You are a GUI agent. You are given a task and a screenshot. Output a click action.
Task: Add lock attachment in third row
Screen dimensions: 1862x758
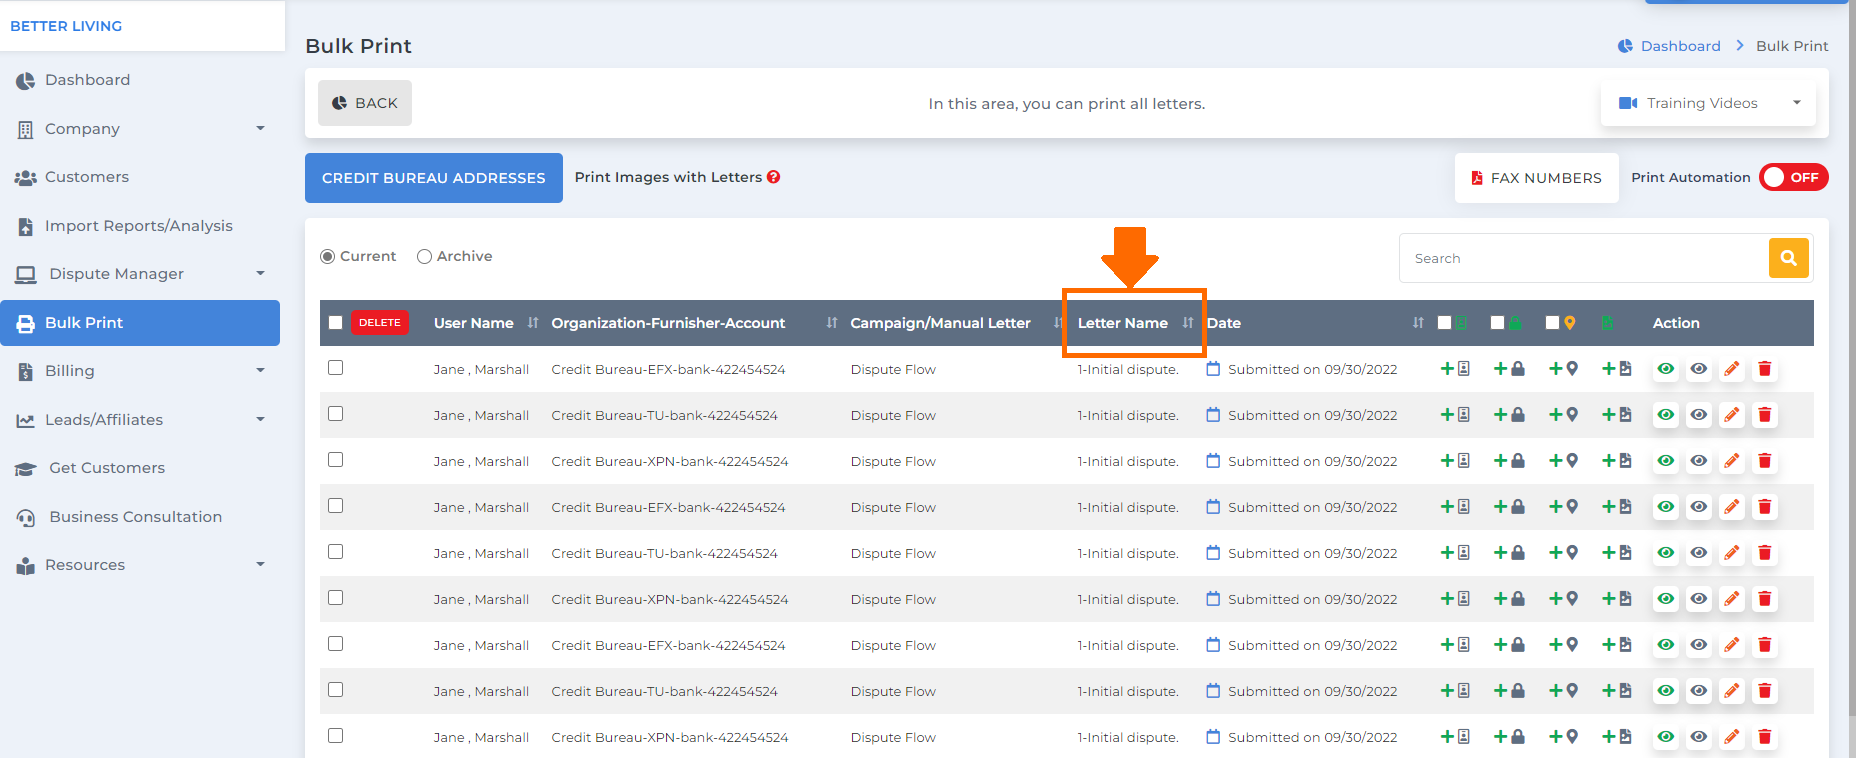[1509, 461]
